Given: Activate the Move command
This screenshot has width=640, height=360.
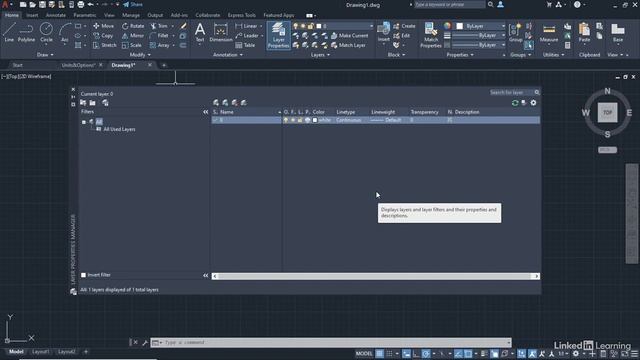Looking at the screenshot, I should pyautogui.click(x=104, y=26).
